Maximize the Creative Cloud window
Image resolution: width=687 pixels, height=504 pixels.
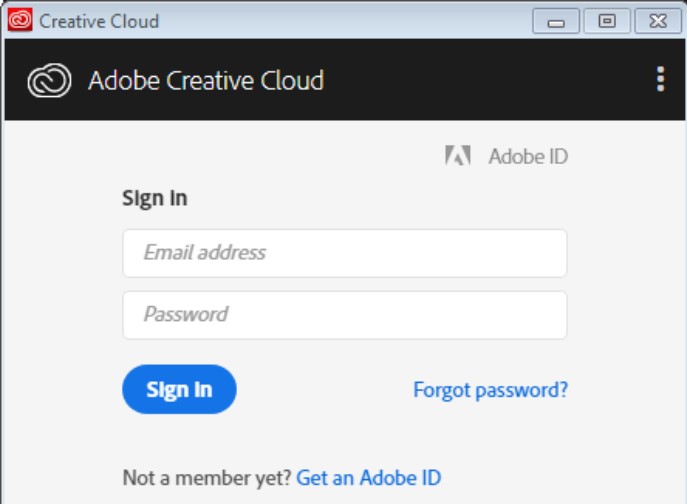(607, 20)
